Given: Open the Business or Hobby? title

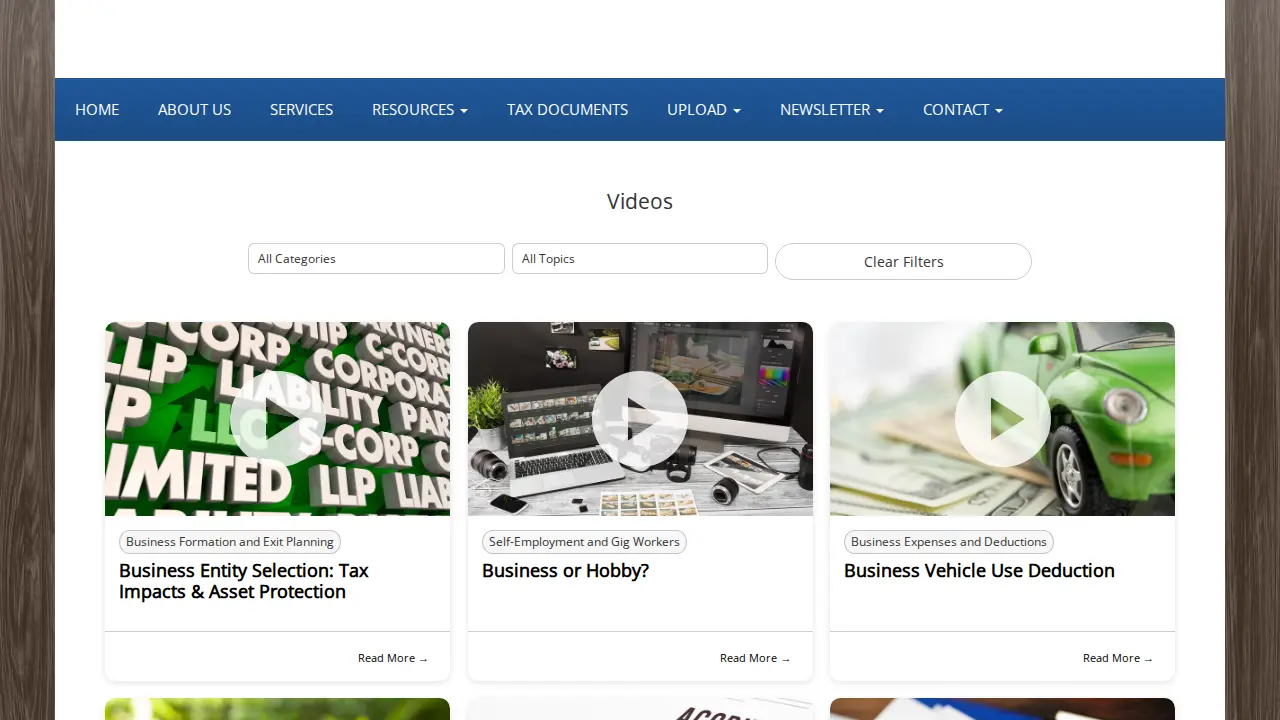Looking at the screenshot, I should [x=565, y=571].
